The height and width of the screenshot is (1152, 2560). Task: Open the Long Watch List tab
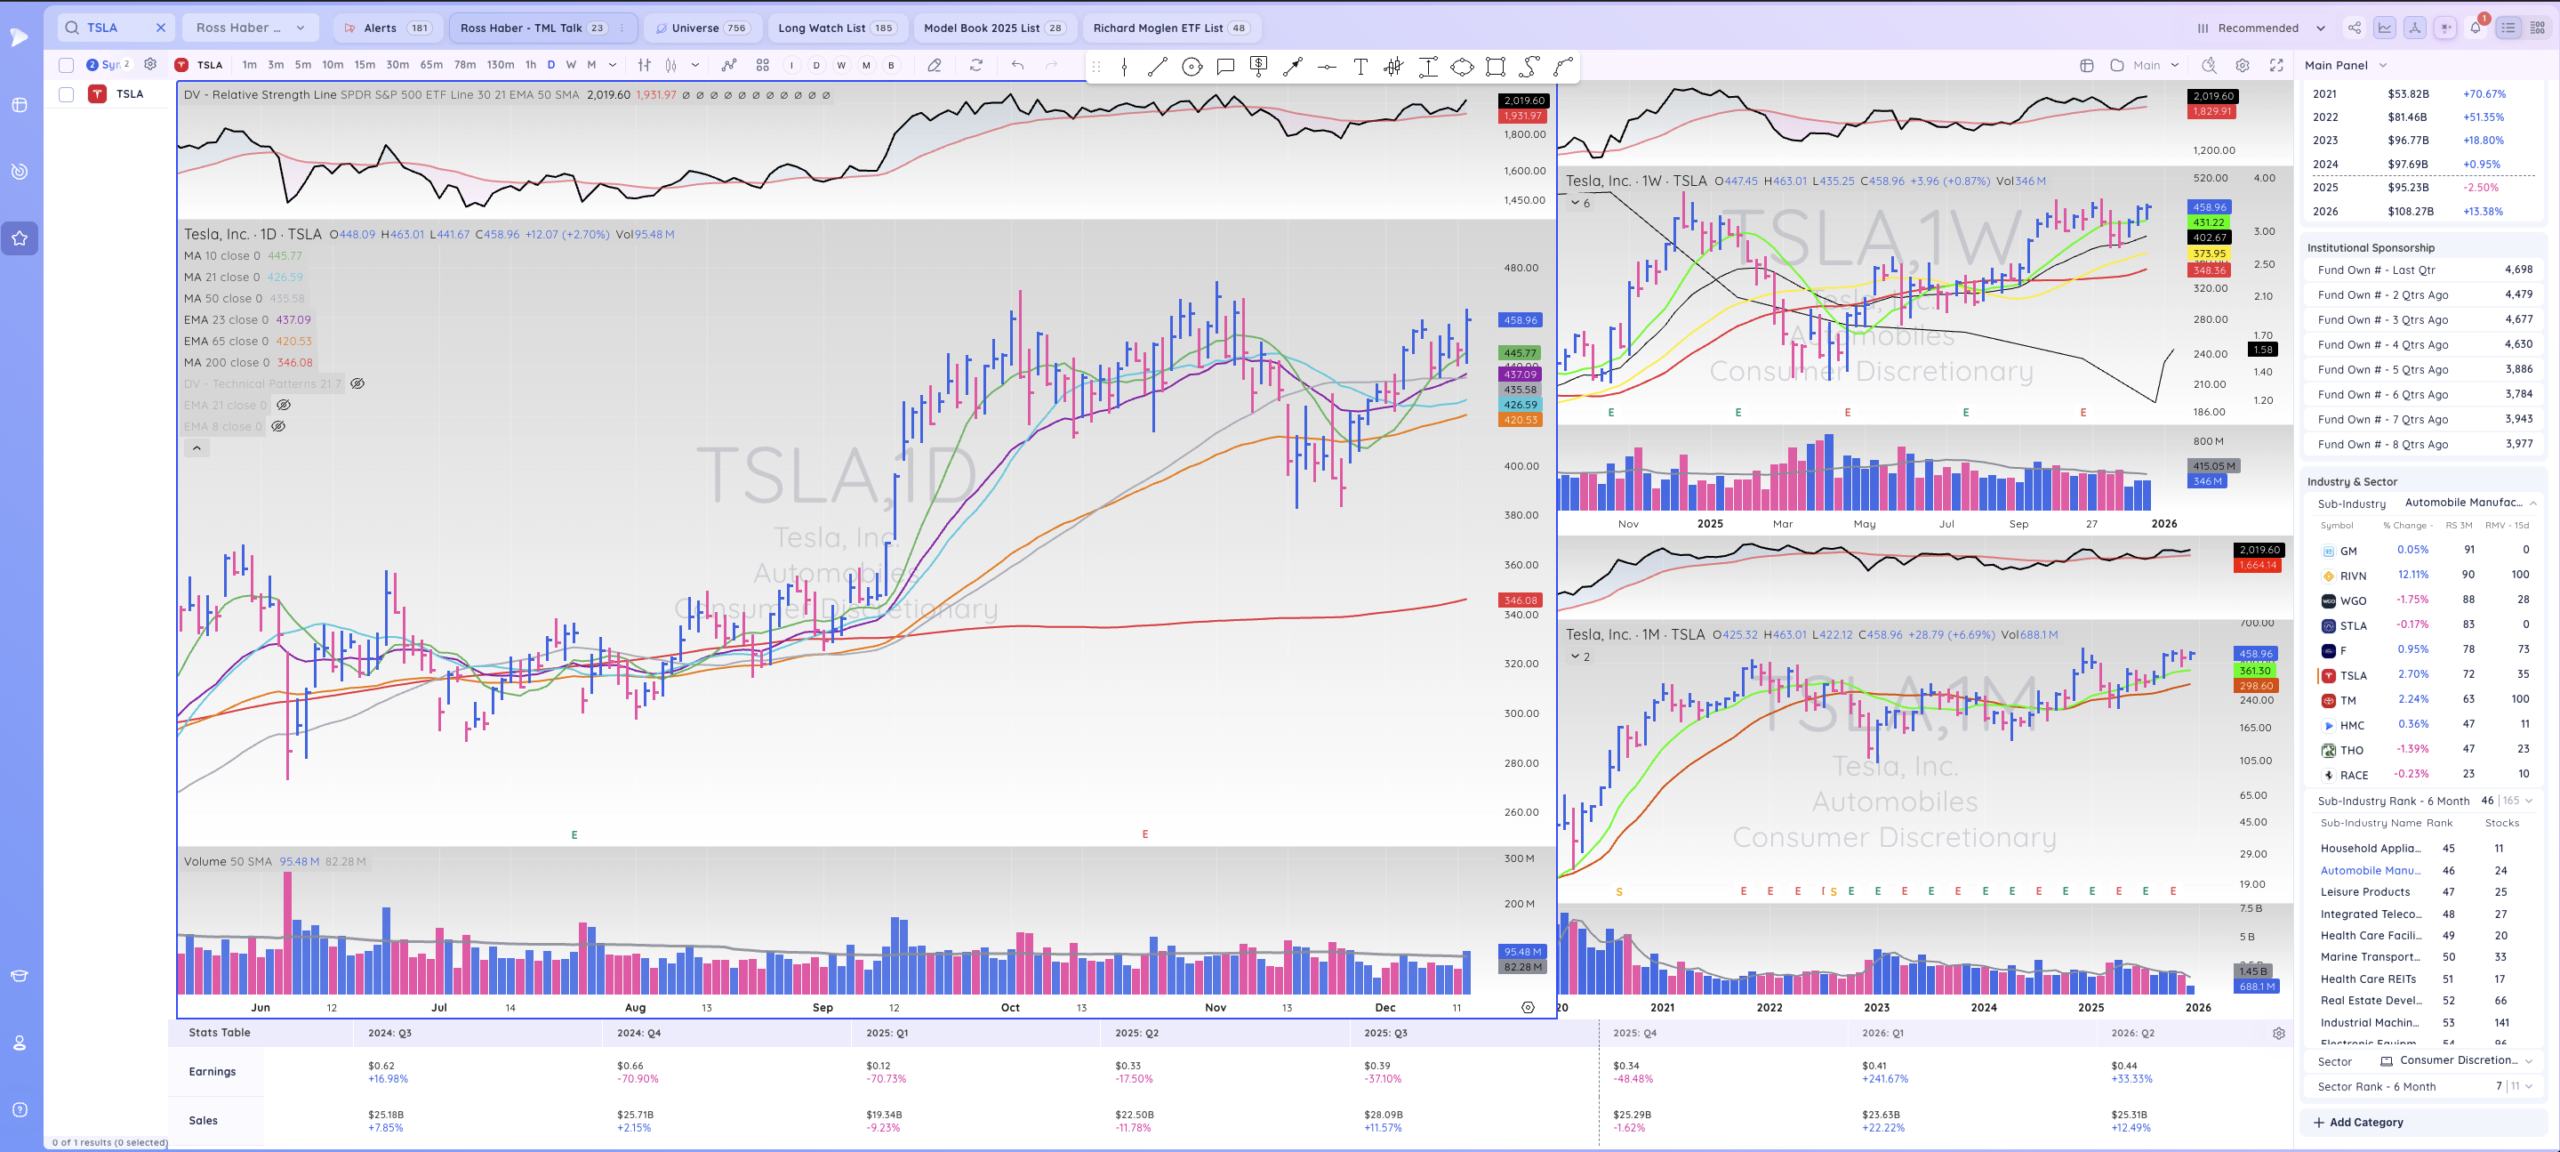click(836, 28)
